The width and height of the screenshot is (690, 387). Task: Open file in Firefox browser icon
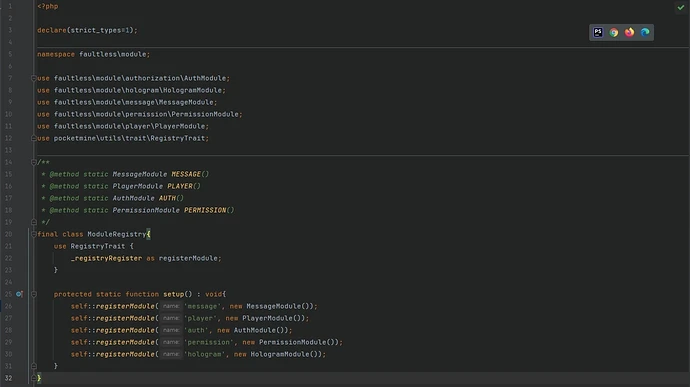point(629,32)
